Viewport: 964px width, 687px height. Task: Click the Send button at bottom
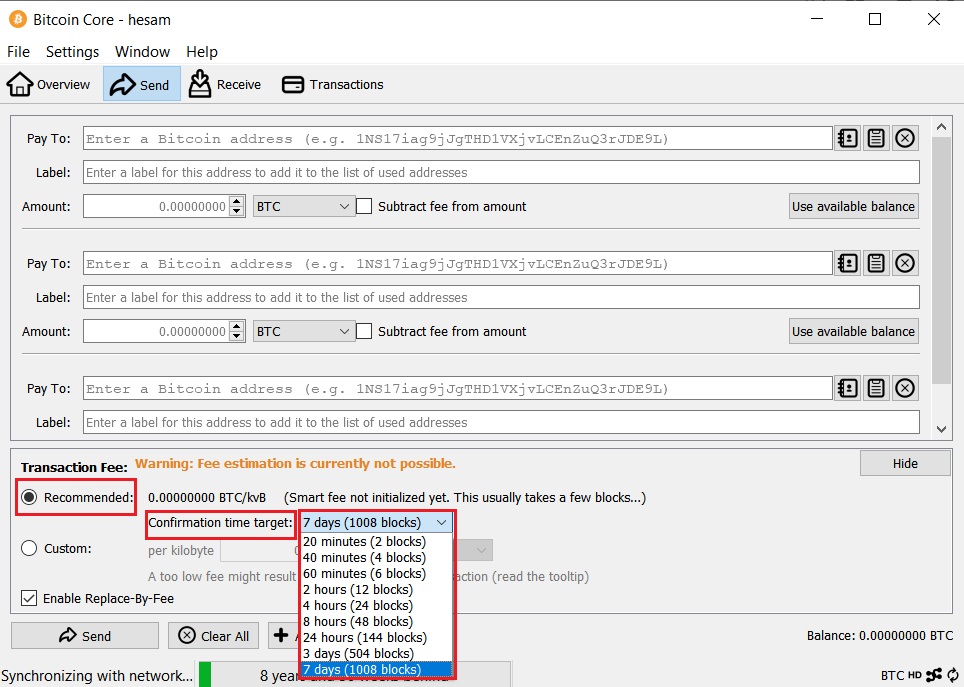85,635
